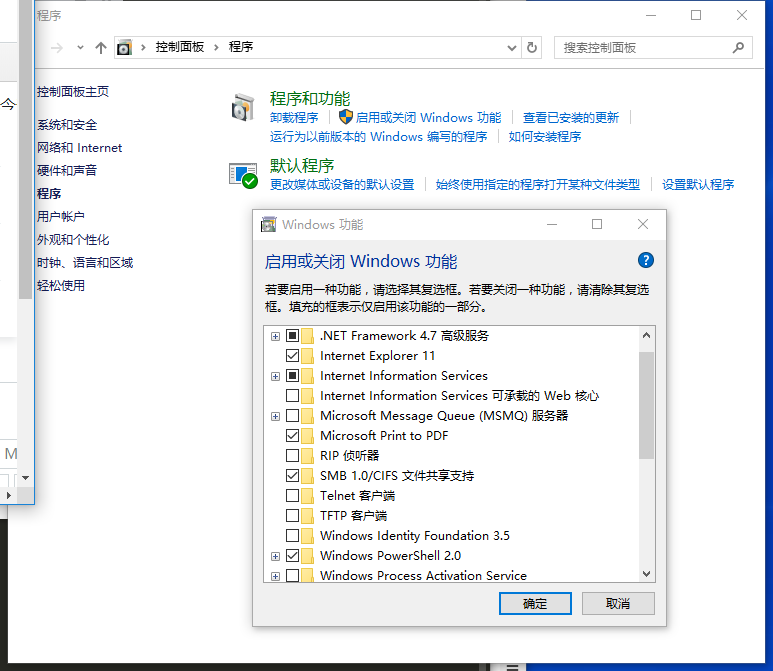
Task: Open 硬件和声音 category
Action: (67, 170)
